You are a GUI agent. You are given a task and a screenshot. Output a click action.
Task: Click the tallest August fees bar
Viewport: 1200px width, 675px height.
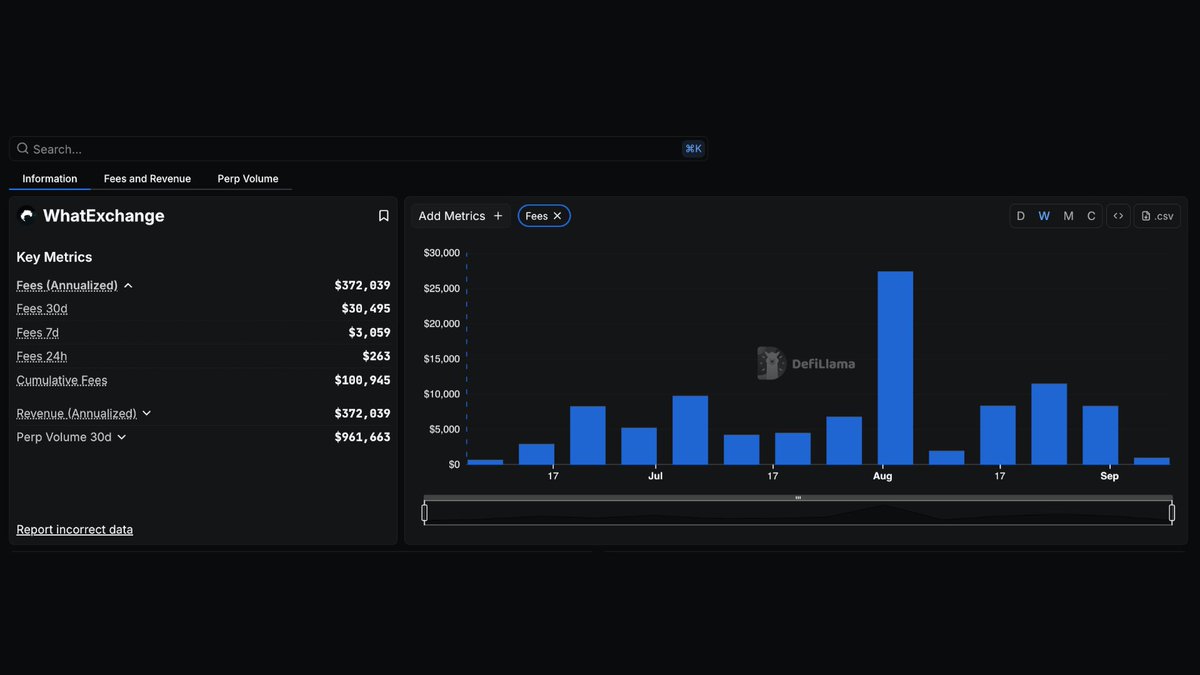point(895,368)
